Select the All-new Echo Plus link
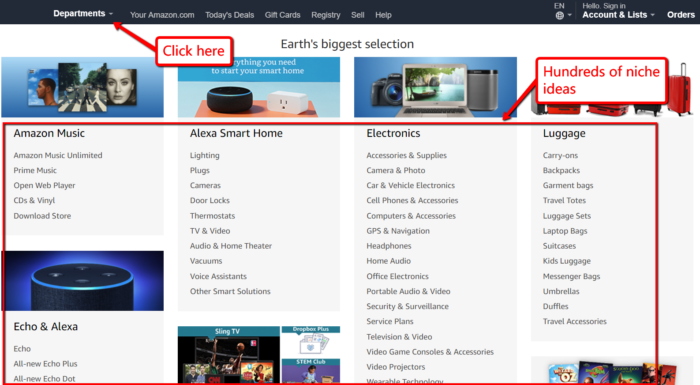This screenshot has height=385, width=700. (x=45, y=364)
